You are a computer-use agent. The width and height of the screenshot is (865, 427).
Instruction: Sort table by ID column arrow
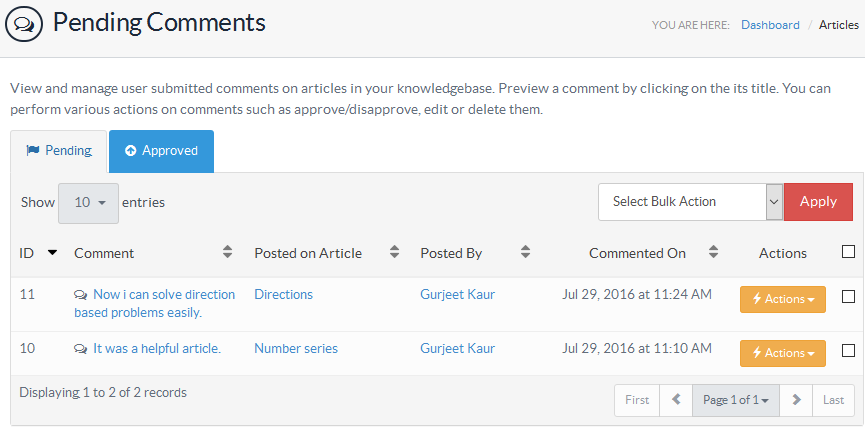pyautogui.click(x=52, y=253)
